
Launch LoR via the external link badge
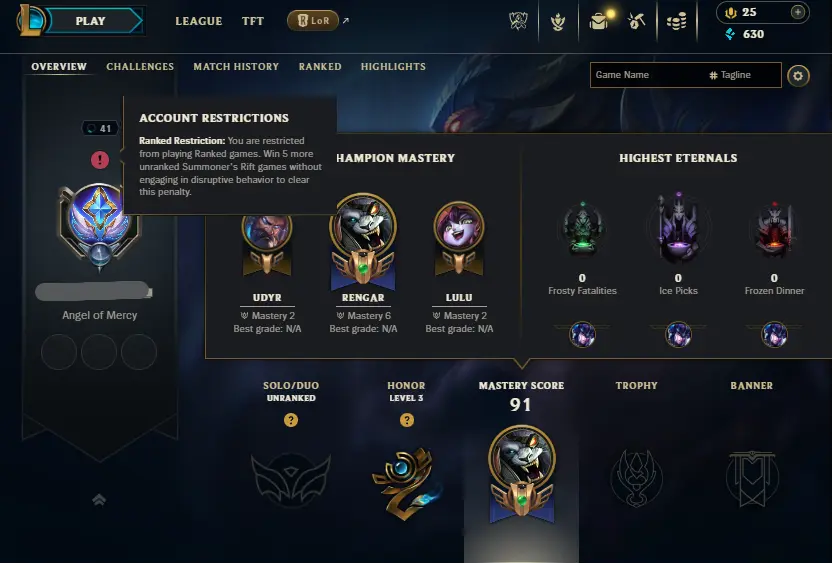(313, 21)
